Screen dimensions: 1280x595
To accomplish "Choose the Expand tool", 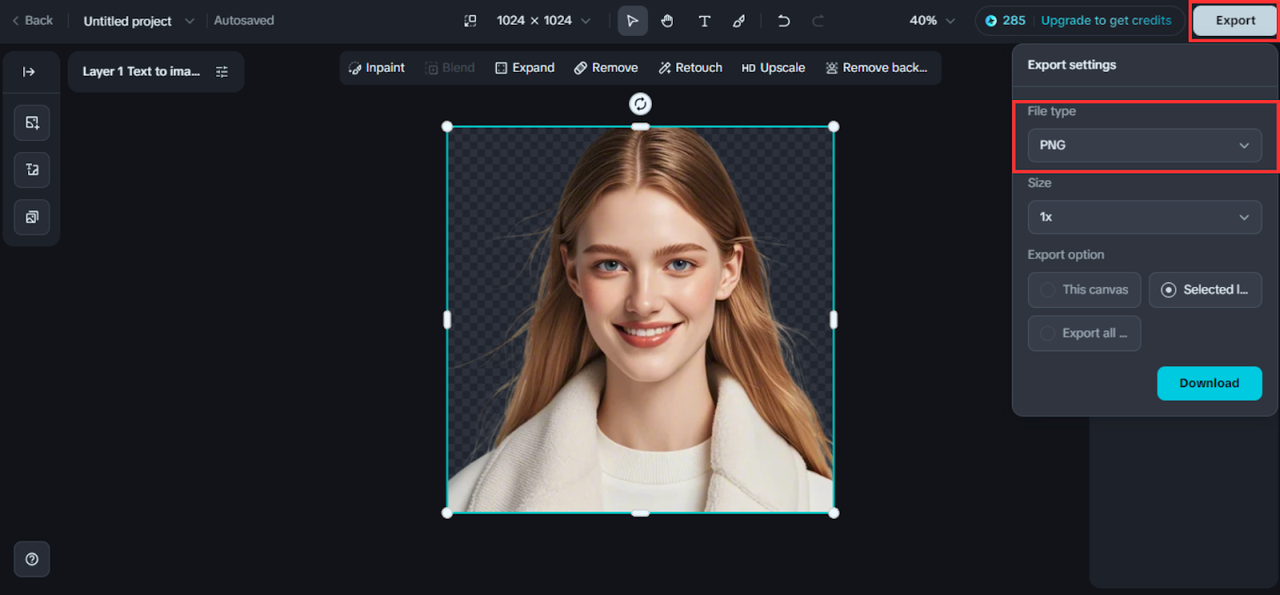I will tap(524, 68).
